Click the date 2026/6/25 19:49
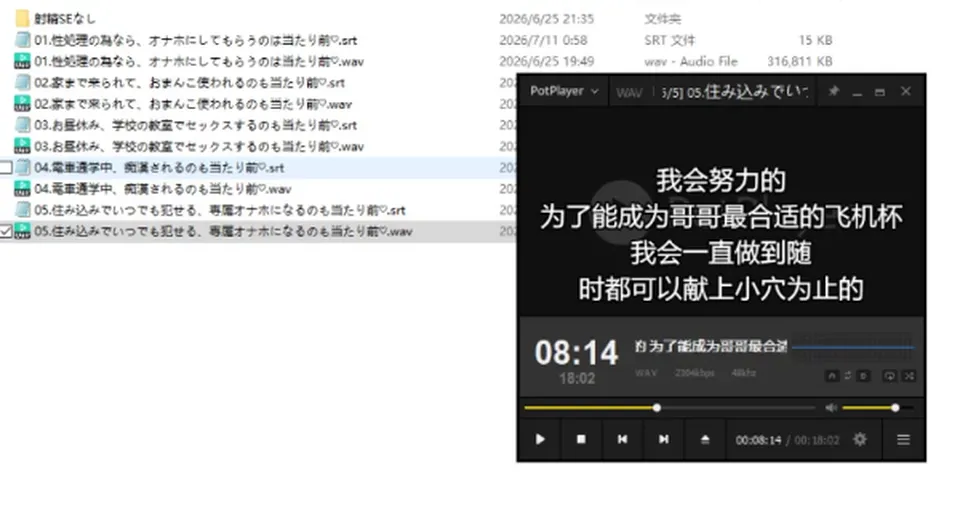 click(546, 61)
